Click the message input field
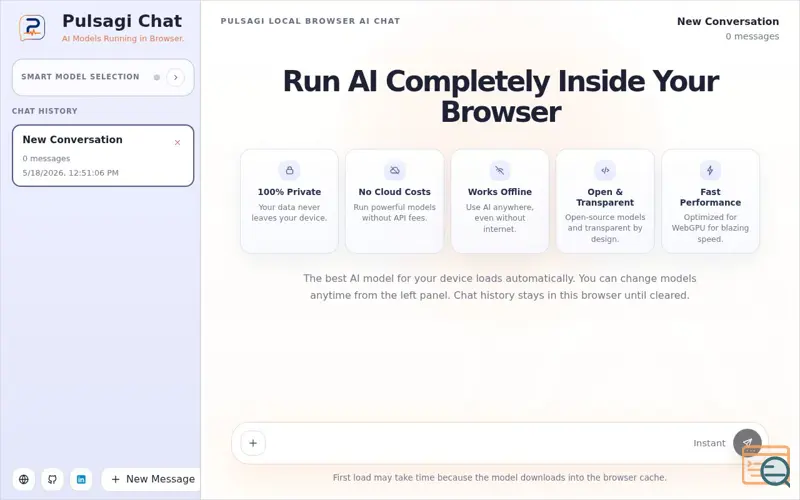 click(477, 443)
